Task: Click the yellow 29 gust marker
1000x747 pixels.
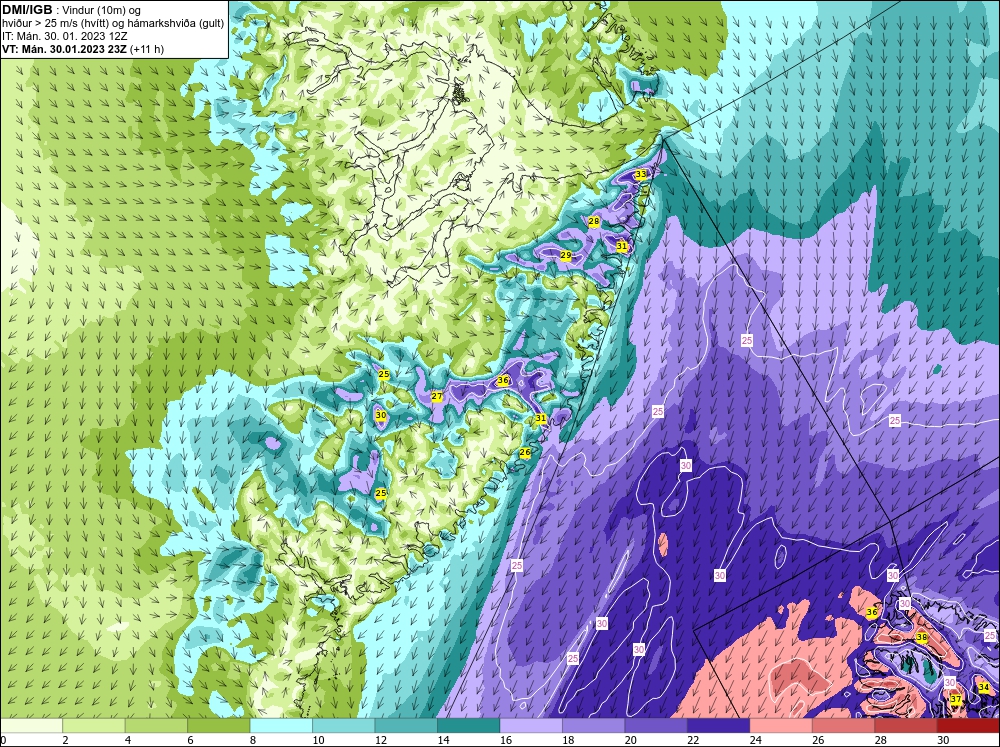Action: 566,255
